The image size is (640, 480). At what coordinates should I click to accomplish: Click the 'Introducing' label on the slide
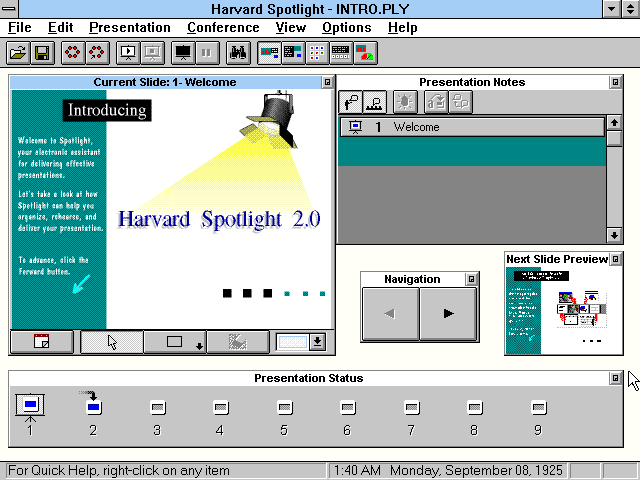click(x=107, y=110)
